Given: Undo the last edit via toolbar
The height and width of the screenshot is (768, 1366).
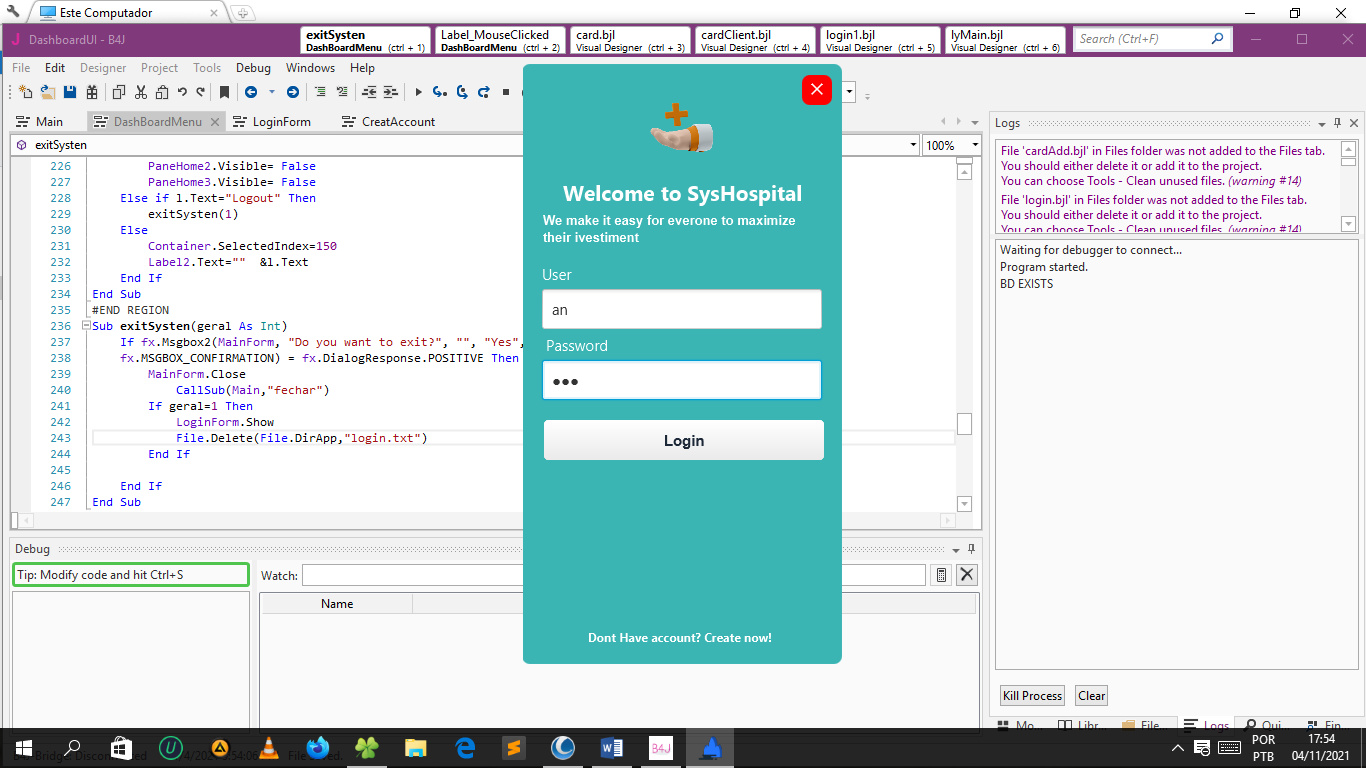Looking at the screenshot, I should pyautogui.click(x=182, y=92).
